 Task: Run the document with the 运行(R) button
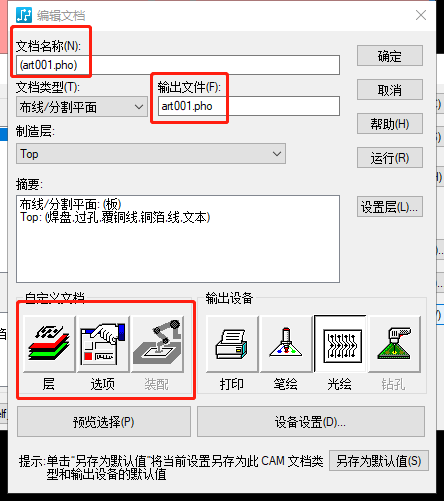(390, 158)
